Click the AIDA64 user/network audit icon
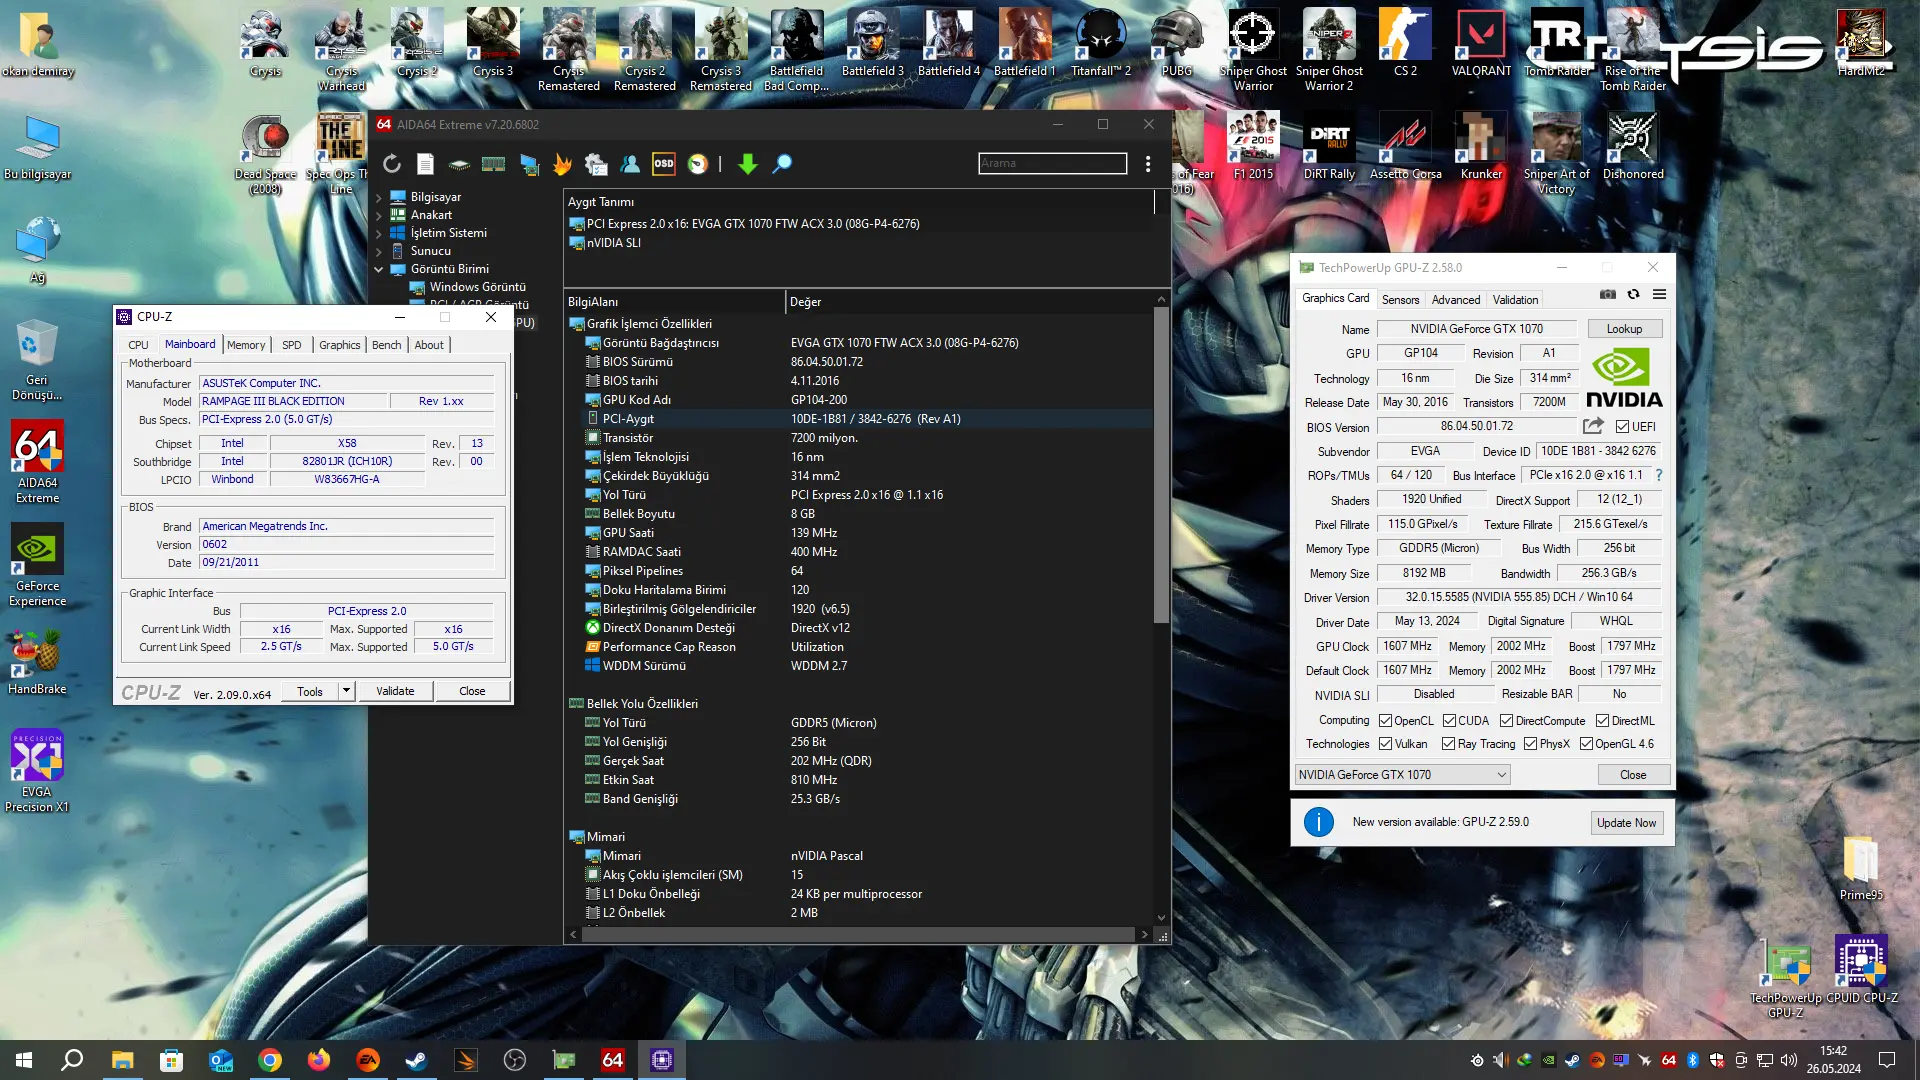Screen dimensions: 1920x1080 click(630, 164)
